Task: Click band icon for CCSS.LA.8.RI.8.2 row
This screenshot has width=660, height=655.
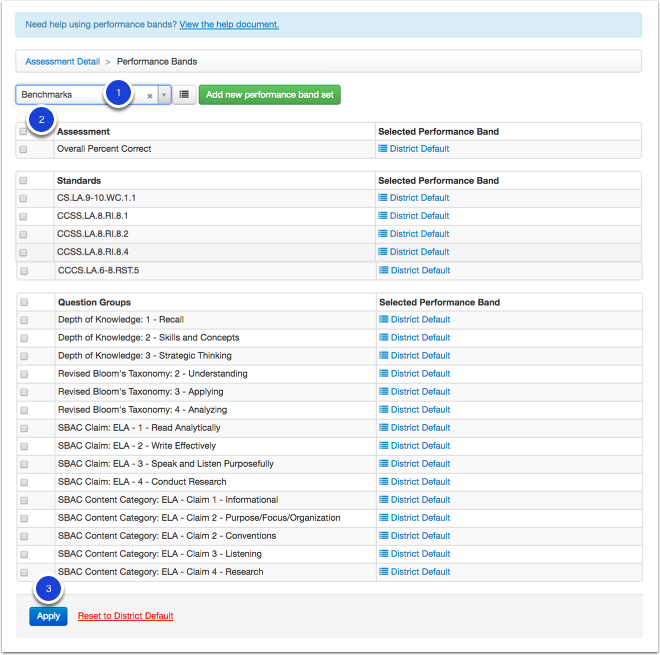Action: (x=383, y=234)
